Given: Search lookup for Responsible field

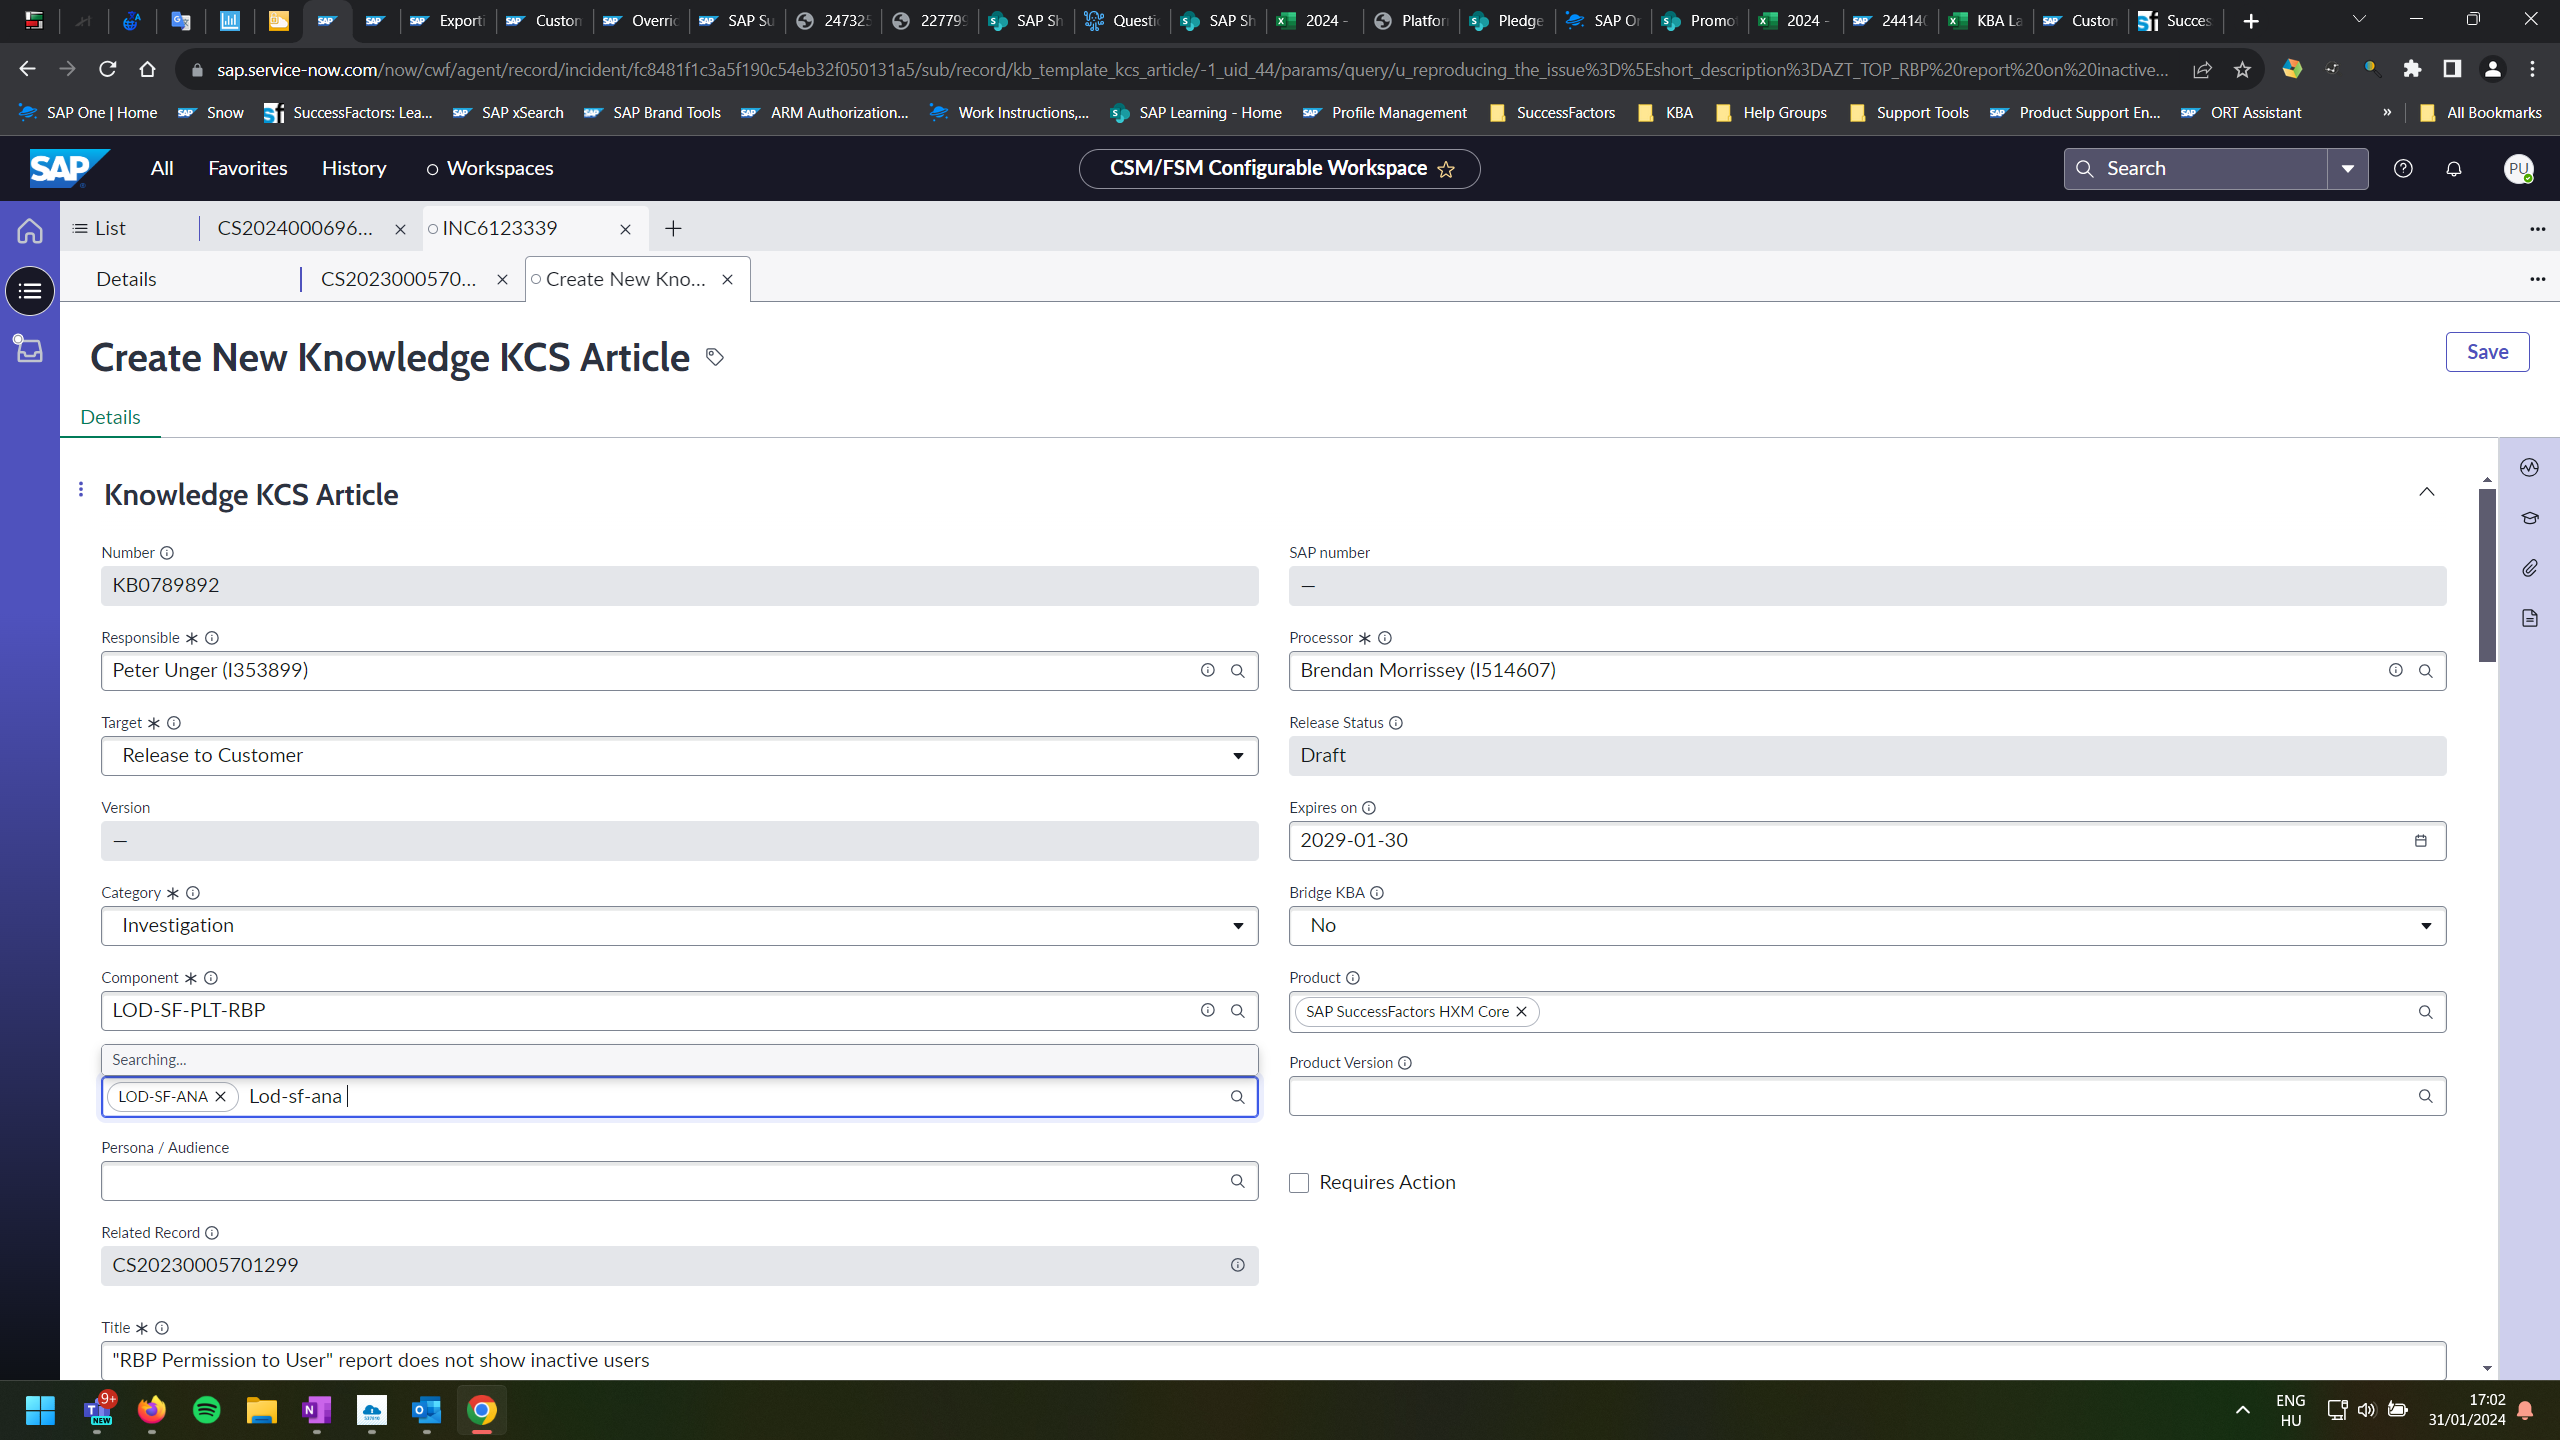Looking at the screenshot, I should click(x=1238, y=671).
